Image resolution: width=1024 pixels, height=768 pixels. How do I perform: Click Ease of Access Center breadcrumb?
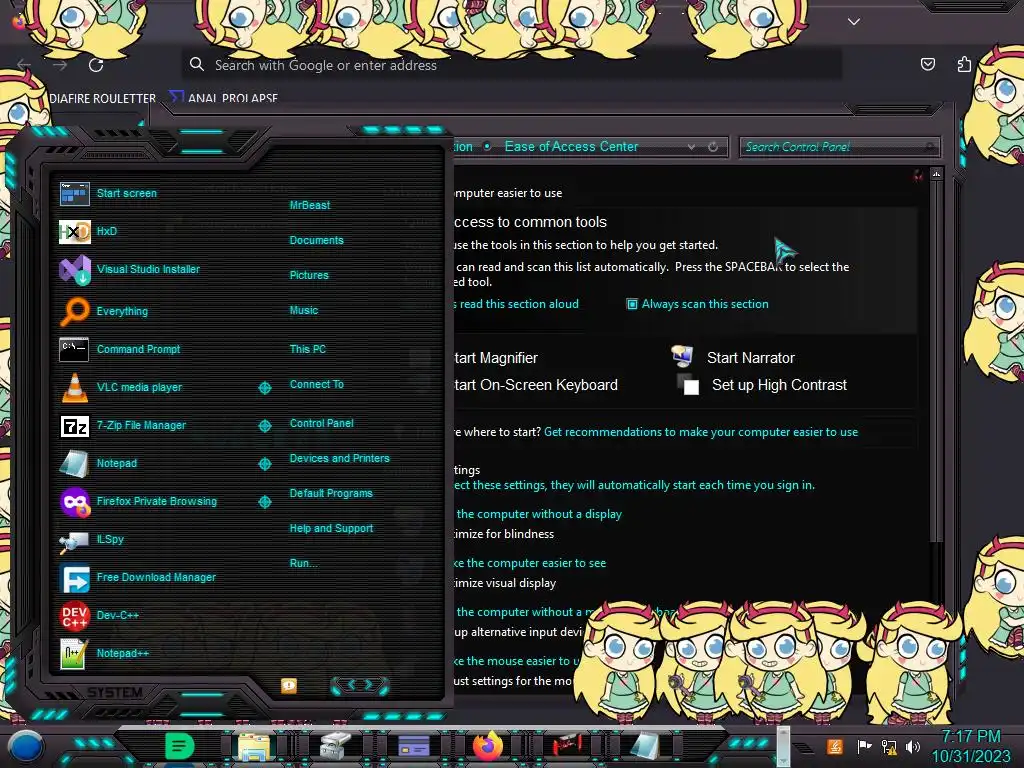click(571, 147)
